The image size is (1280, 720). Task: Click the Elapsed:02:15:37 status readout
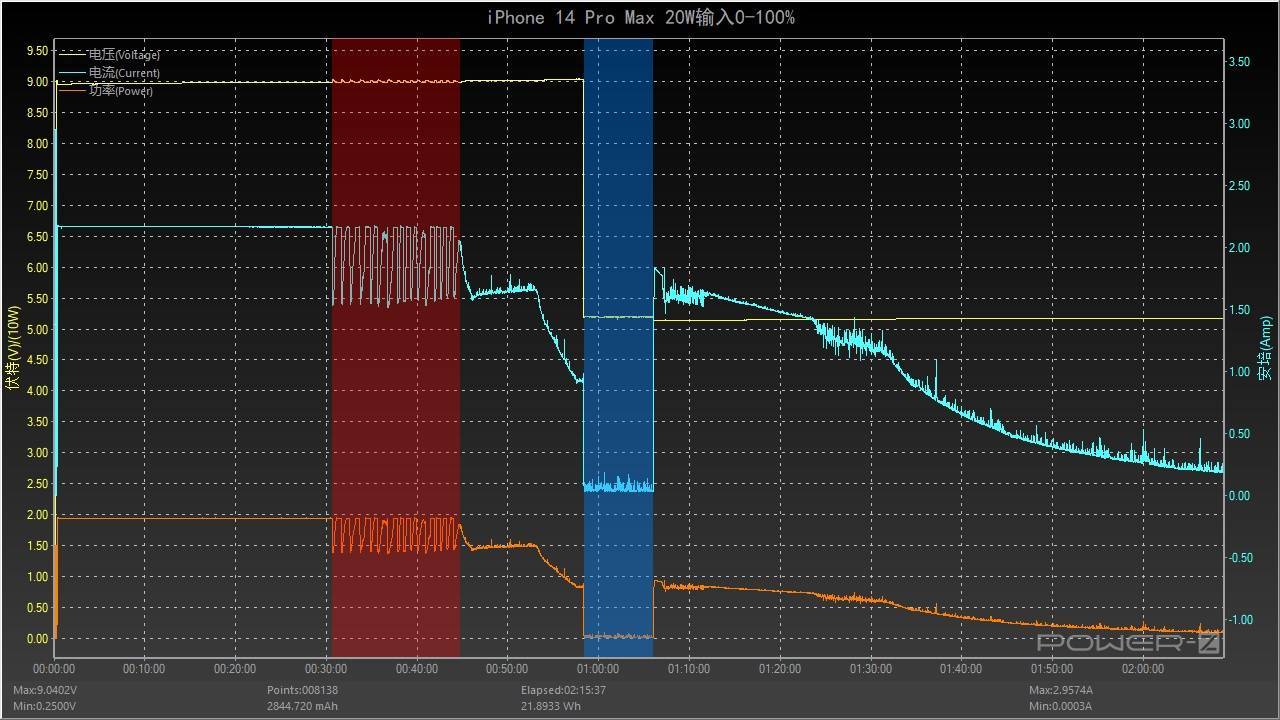(564, 690)
